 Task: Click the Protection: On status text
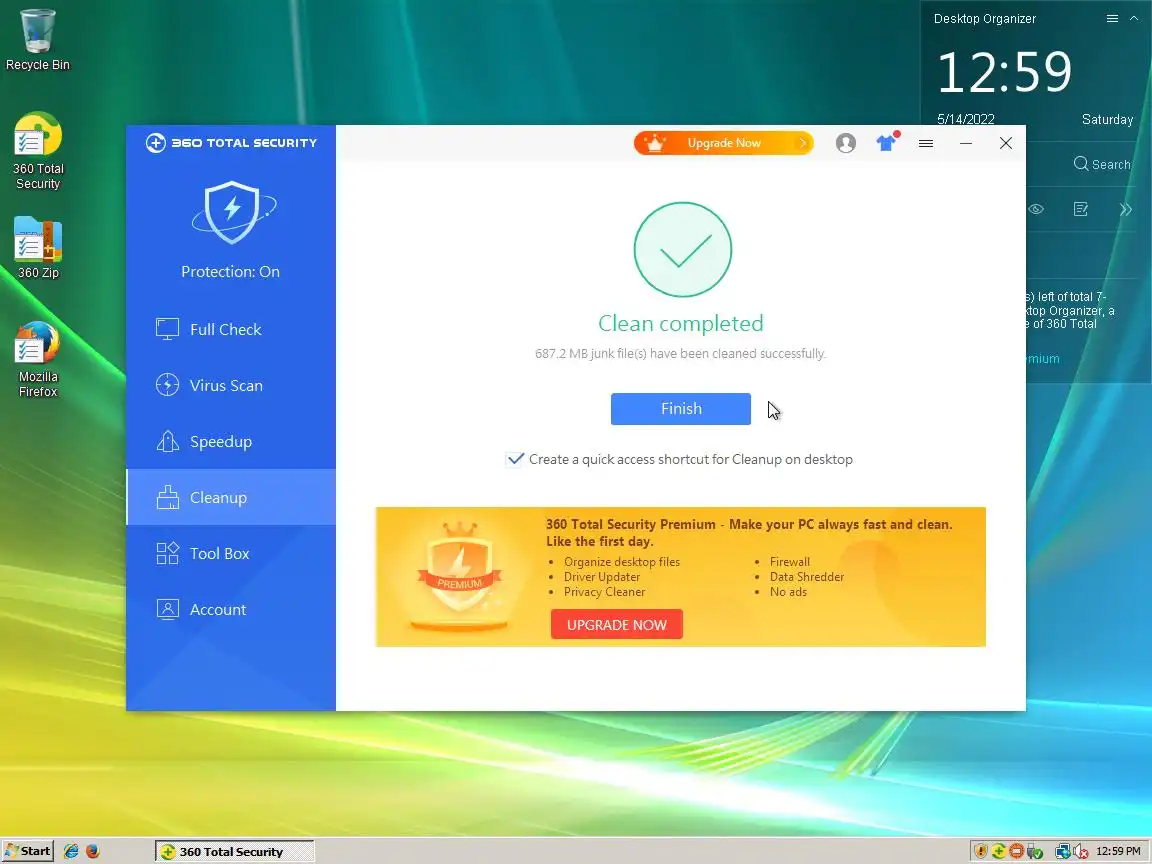coord(230,272)
